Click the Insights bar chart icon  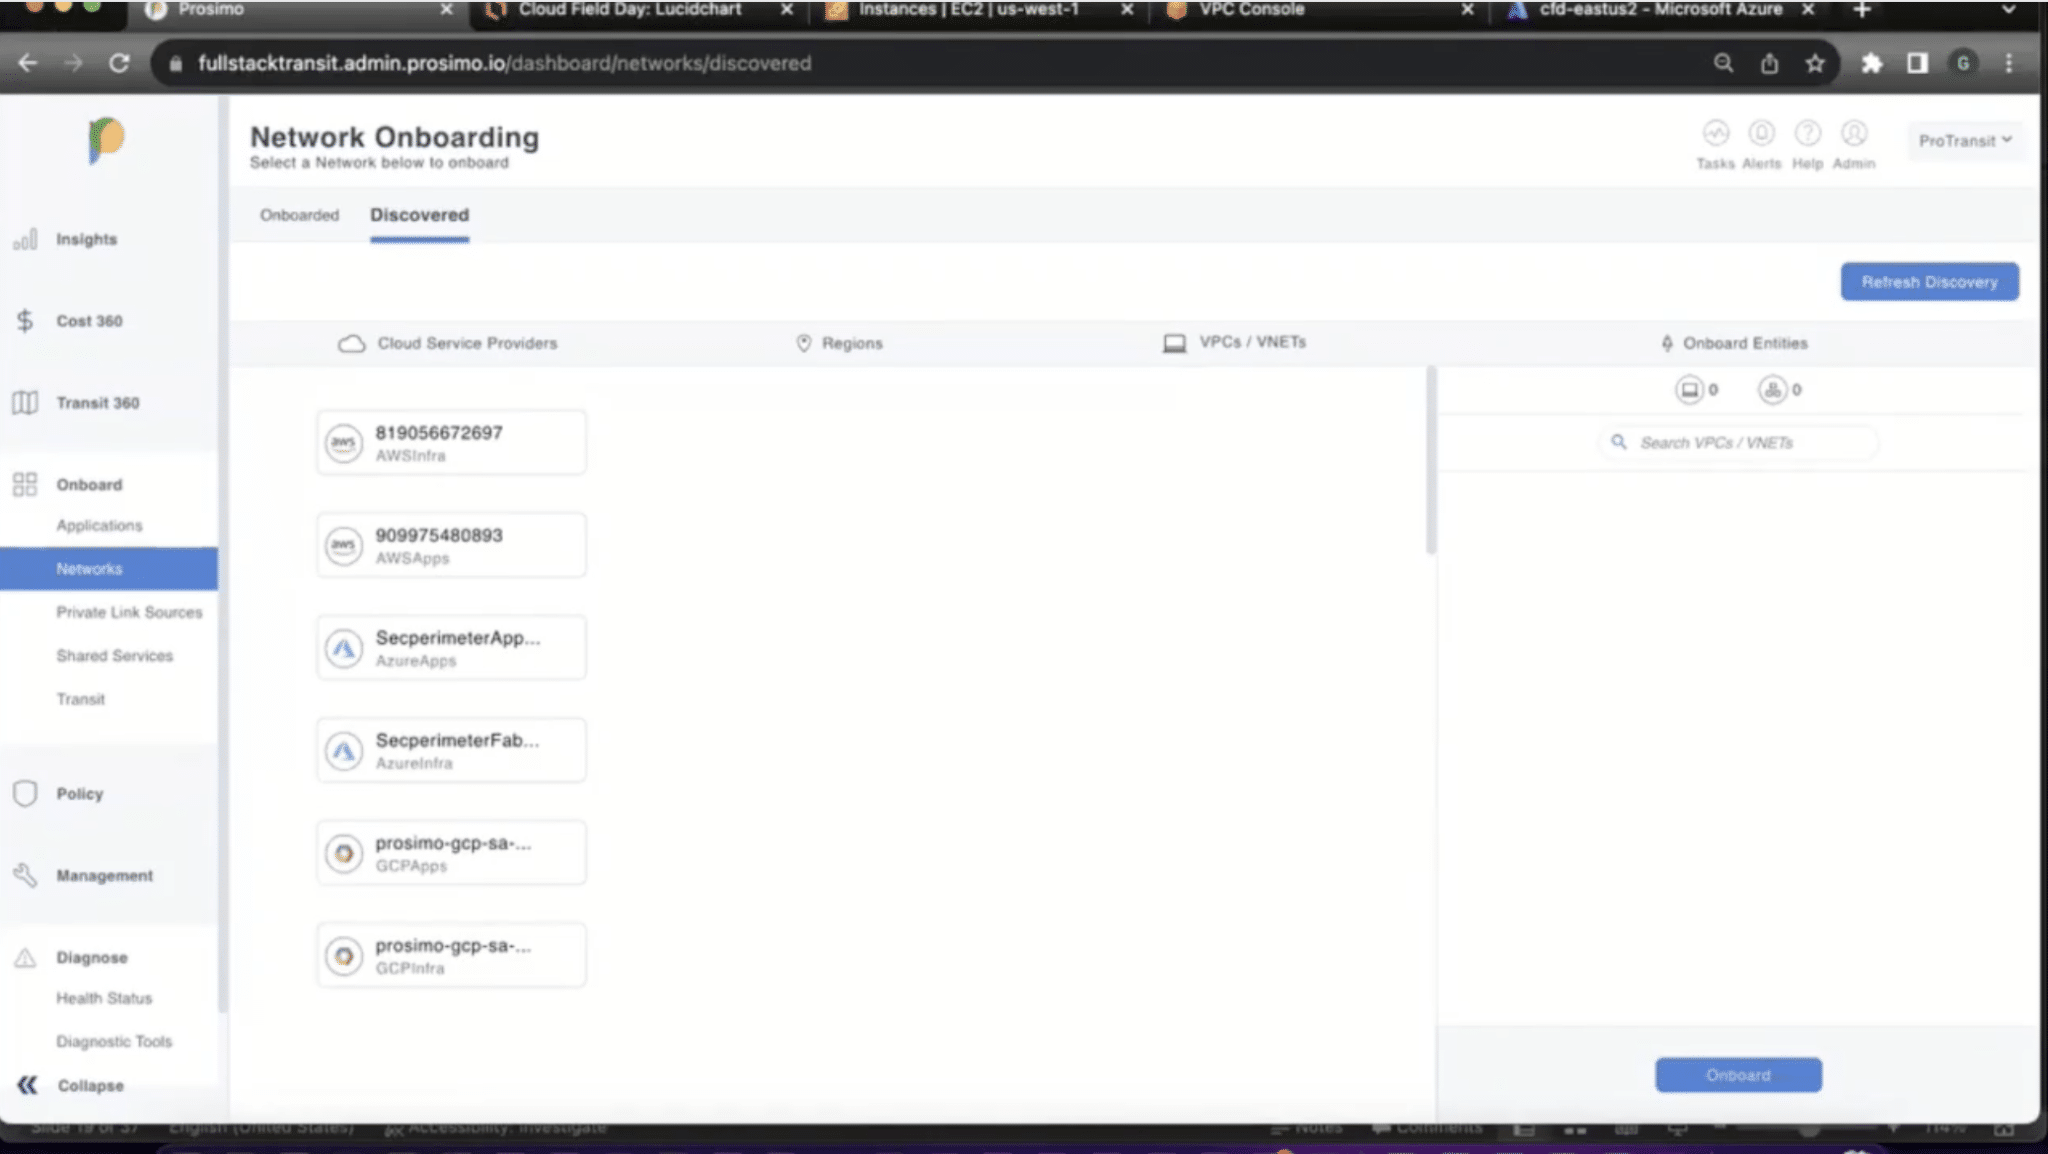coord(25,239)
